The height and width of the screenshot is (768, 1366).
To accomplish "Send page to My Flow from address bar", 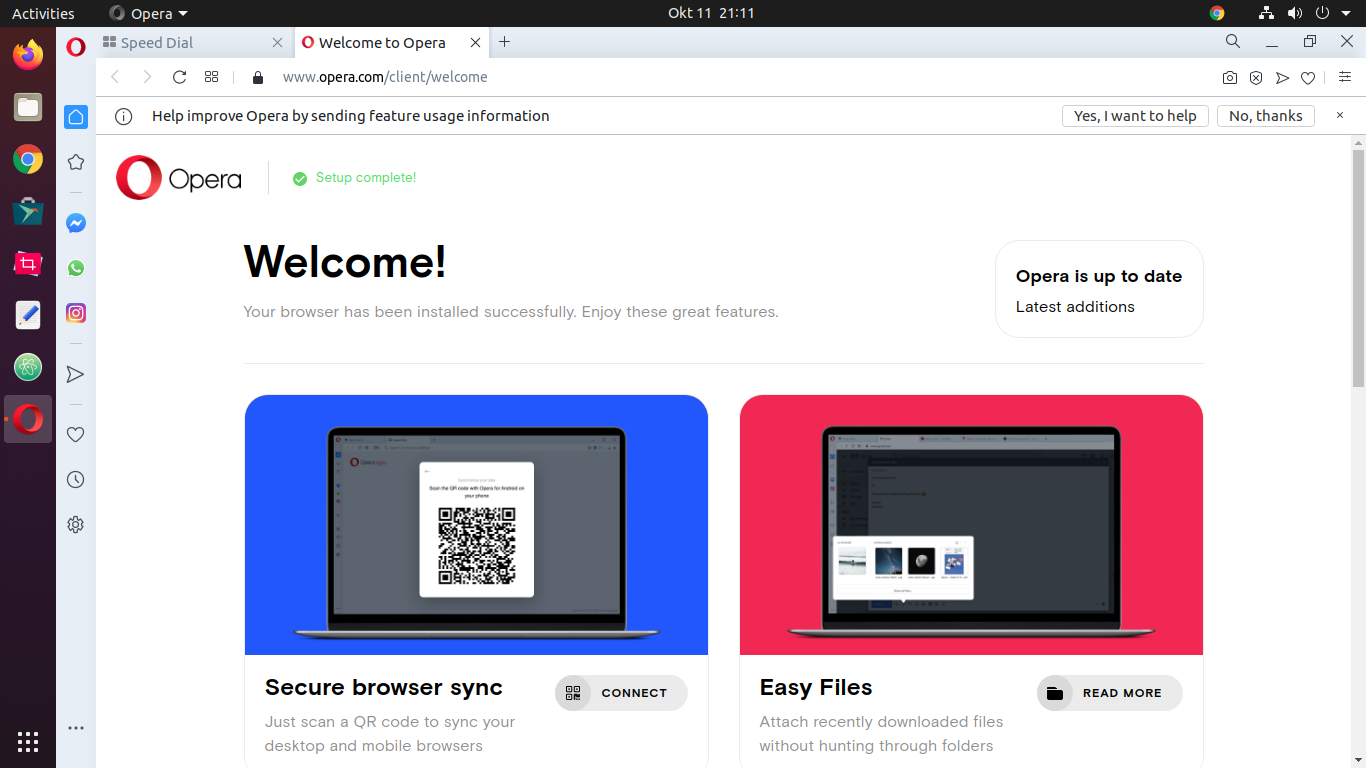I will pyautogui.click(x=1282, y=78).
